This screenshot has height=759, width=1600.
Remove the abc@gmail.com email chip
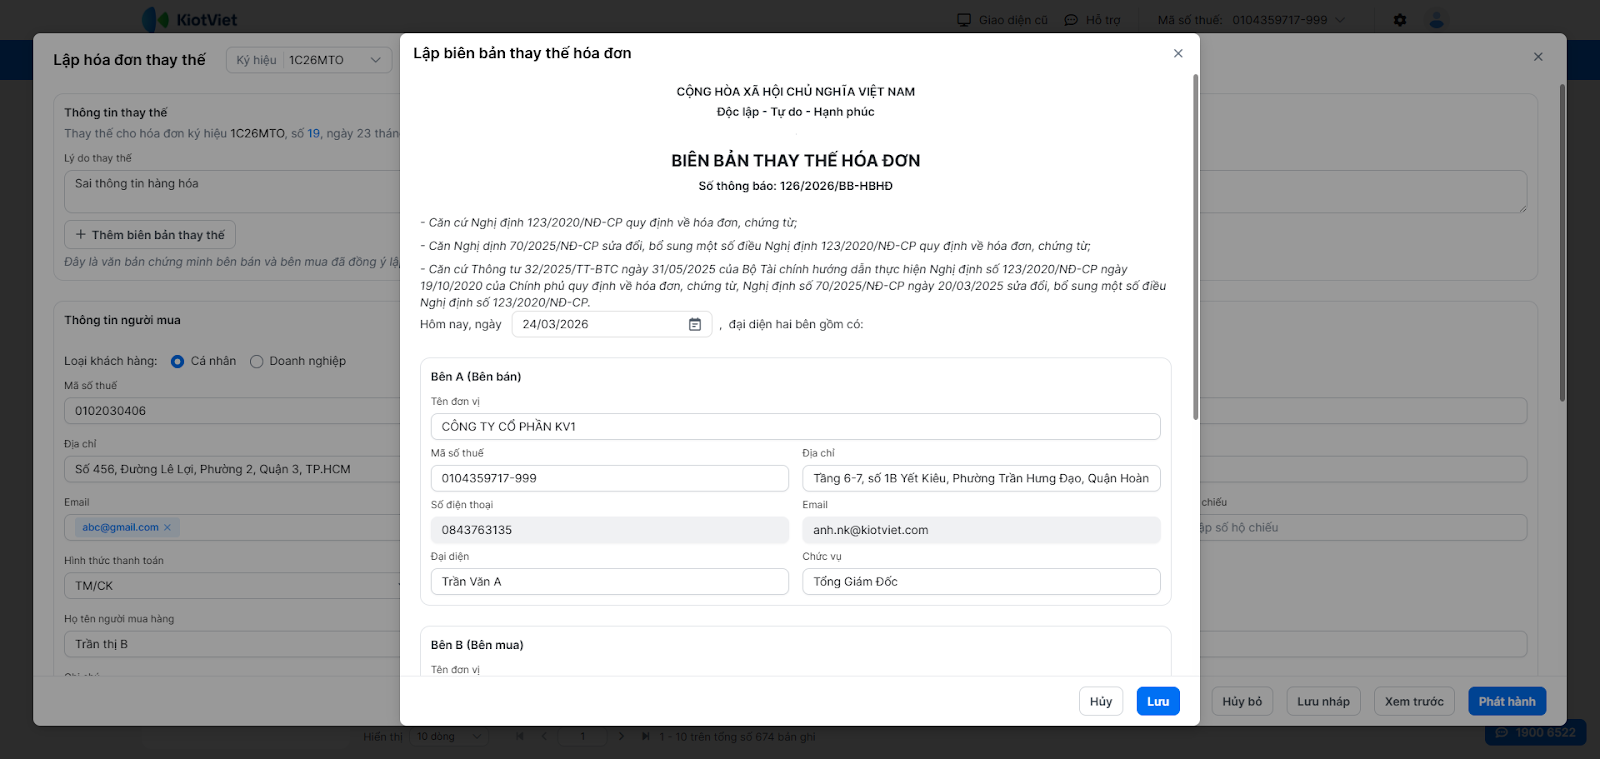(168, 528)
